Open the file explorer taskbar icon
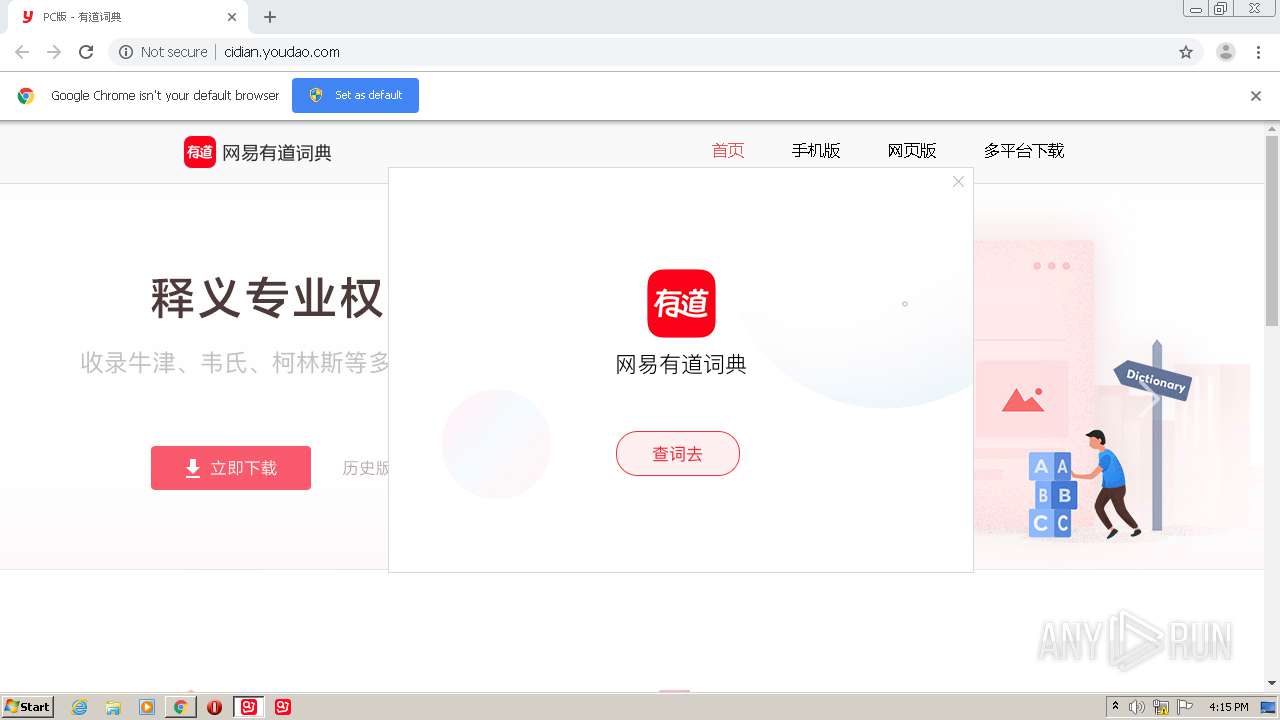The width and height of the screenshot is (1280, 720). [113, 707]
